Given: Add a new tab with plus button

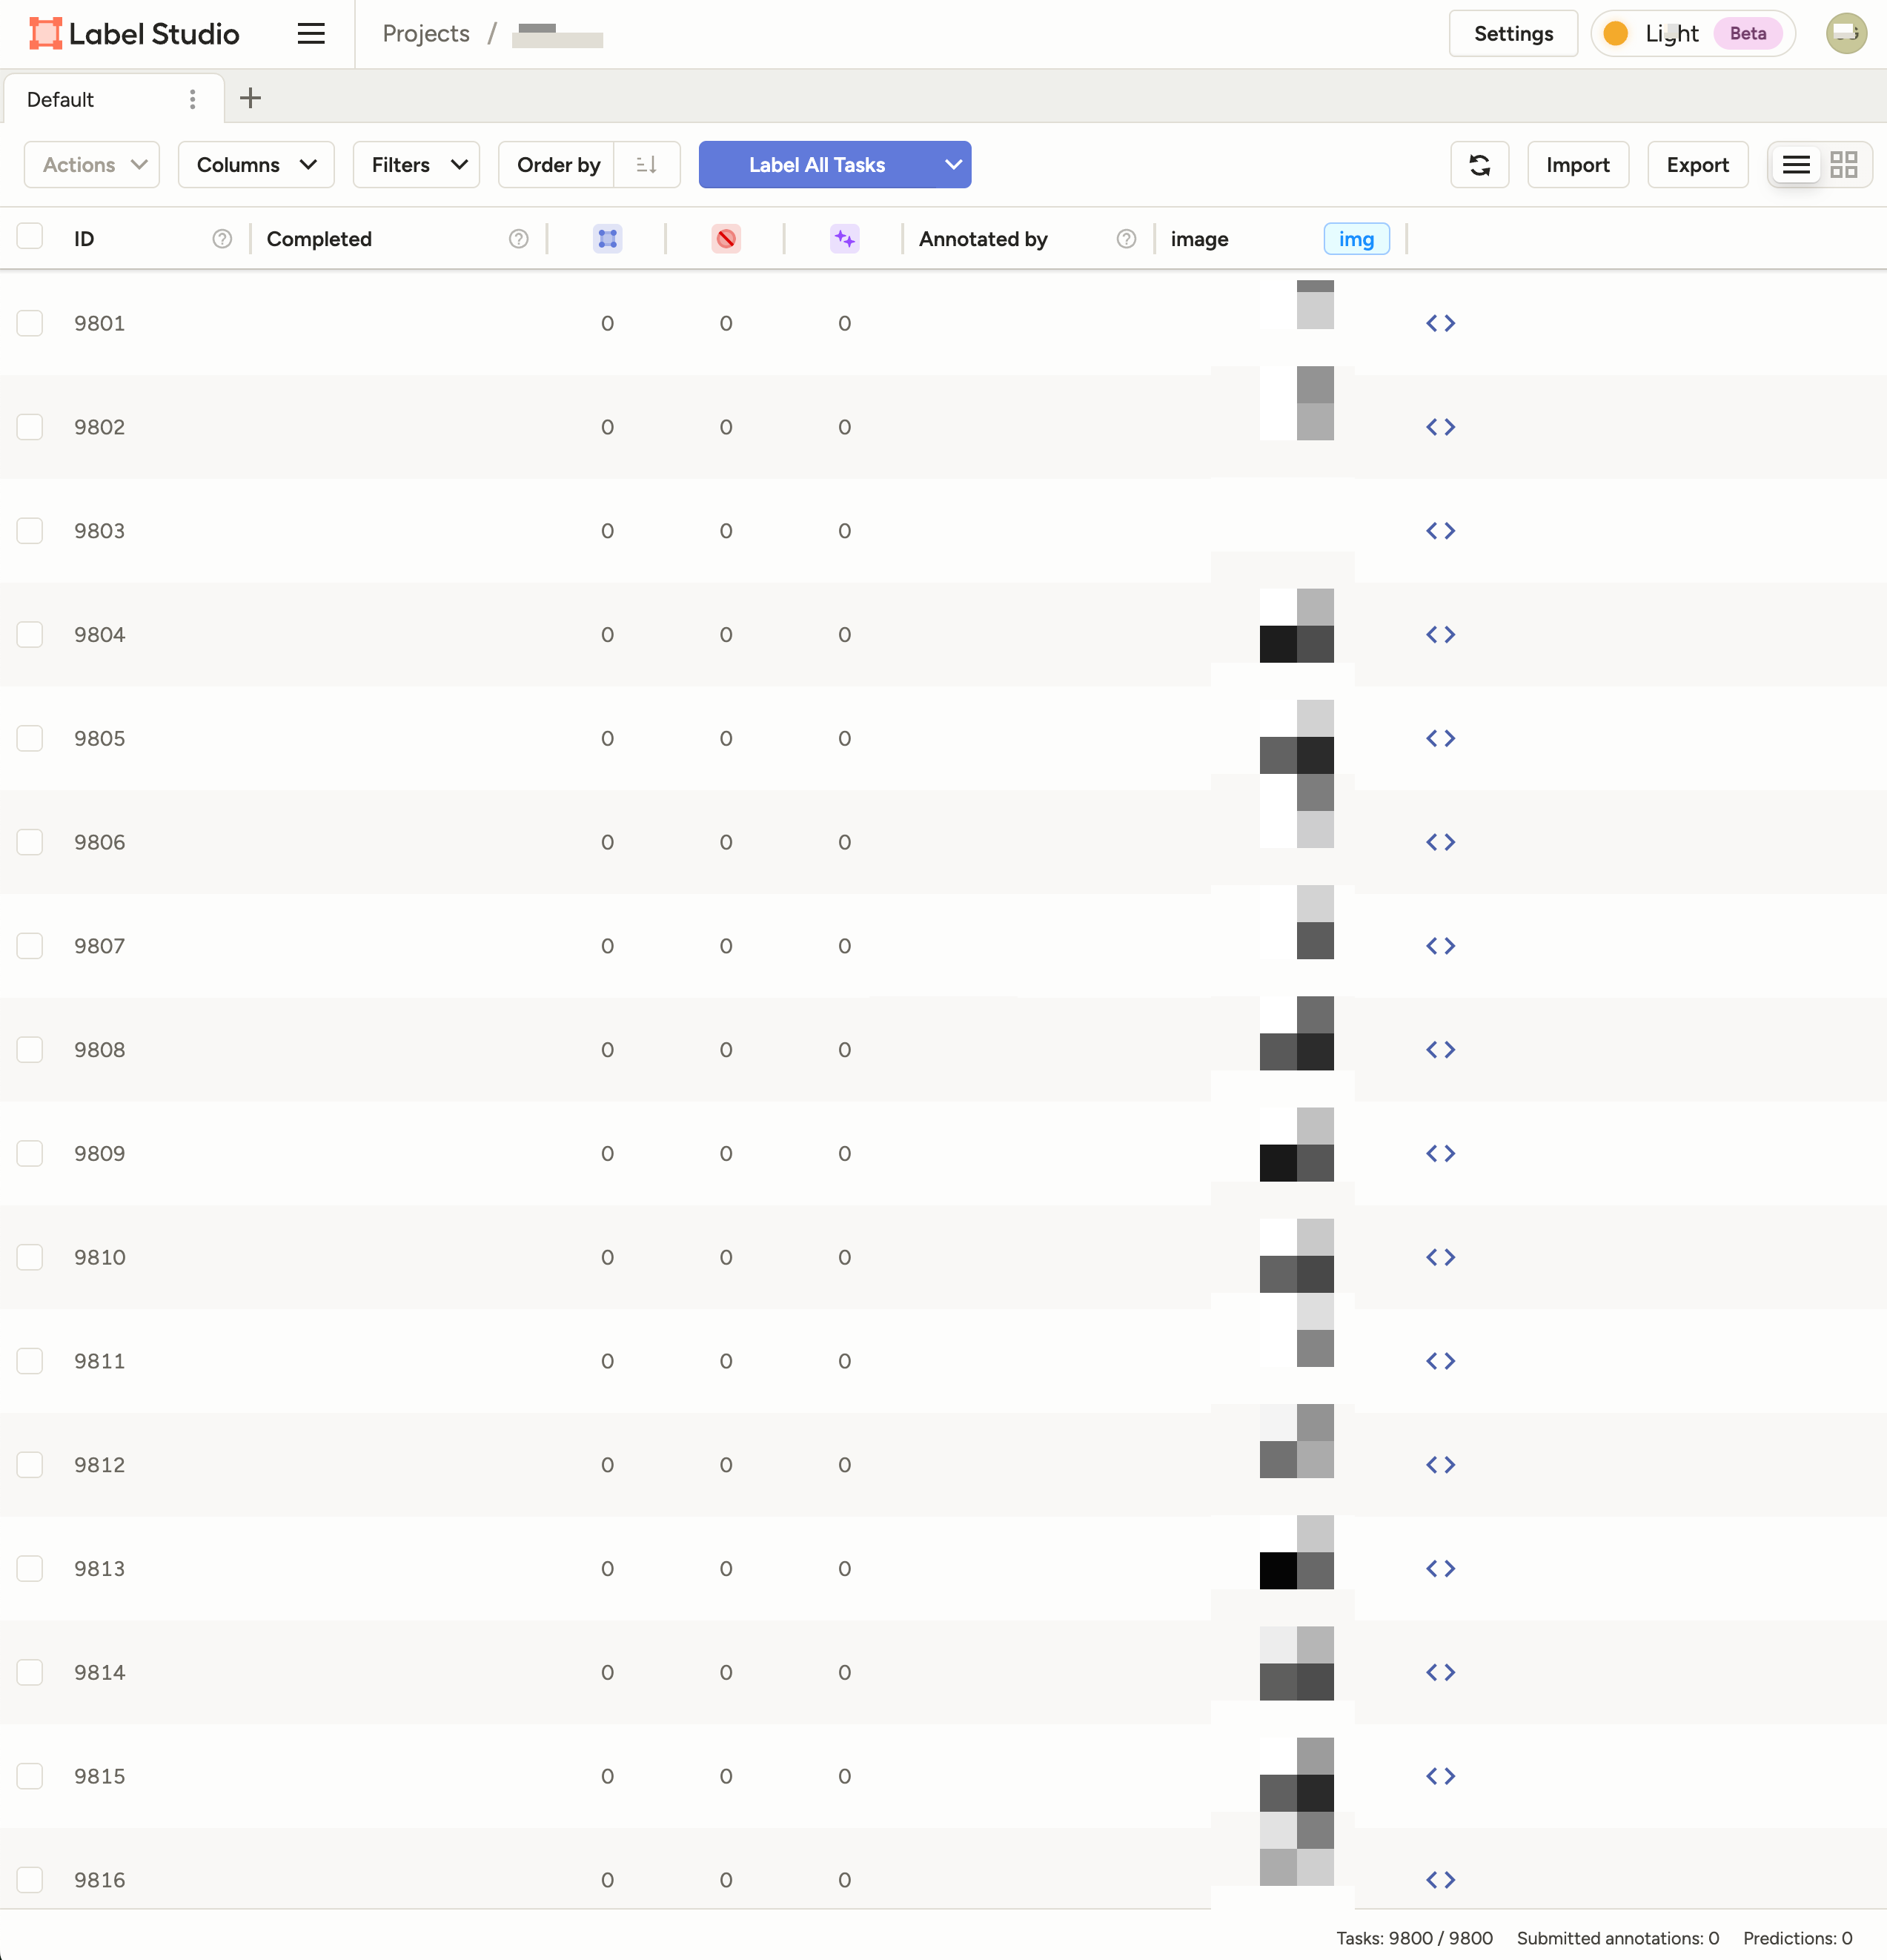Looking at the screenshot, I should click(x=250, y=98).
